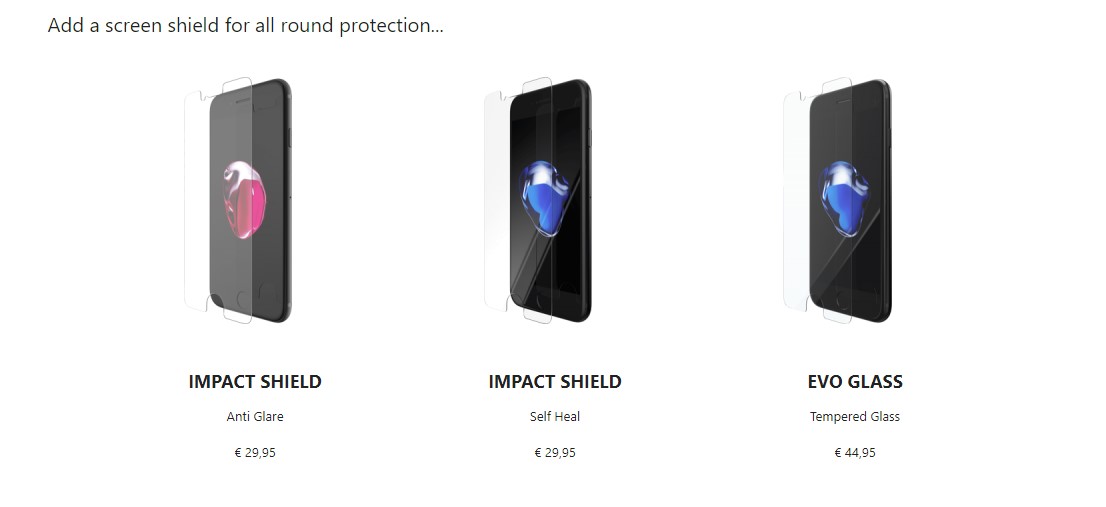Select the Tempered Glass subtitle
Viewport: 1106px width, 507px height.
855,417
